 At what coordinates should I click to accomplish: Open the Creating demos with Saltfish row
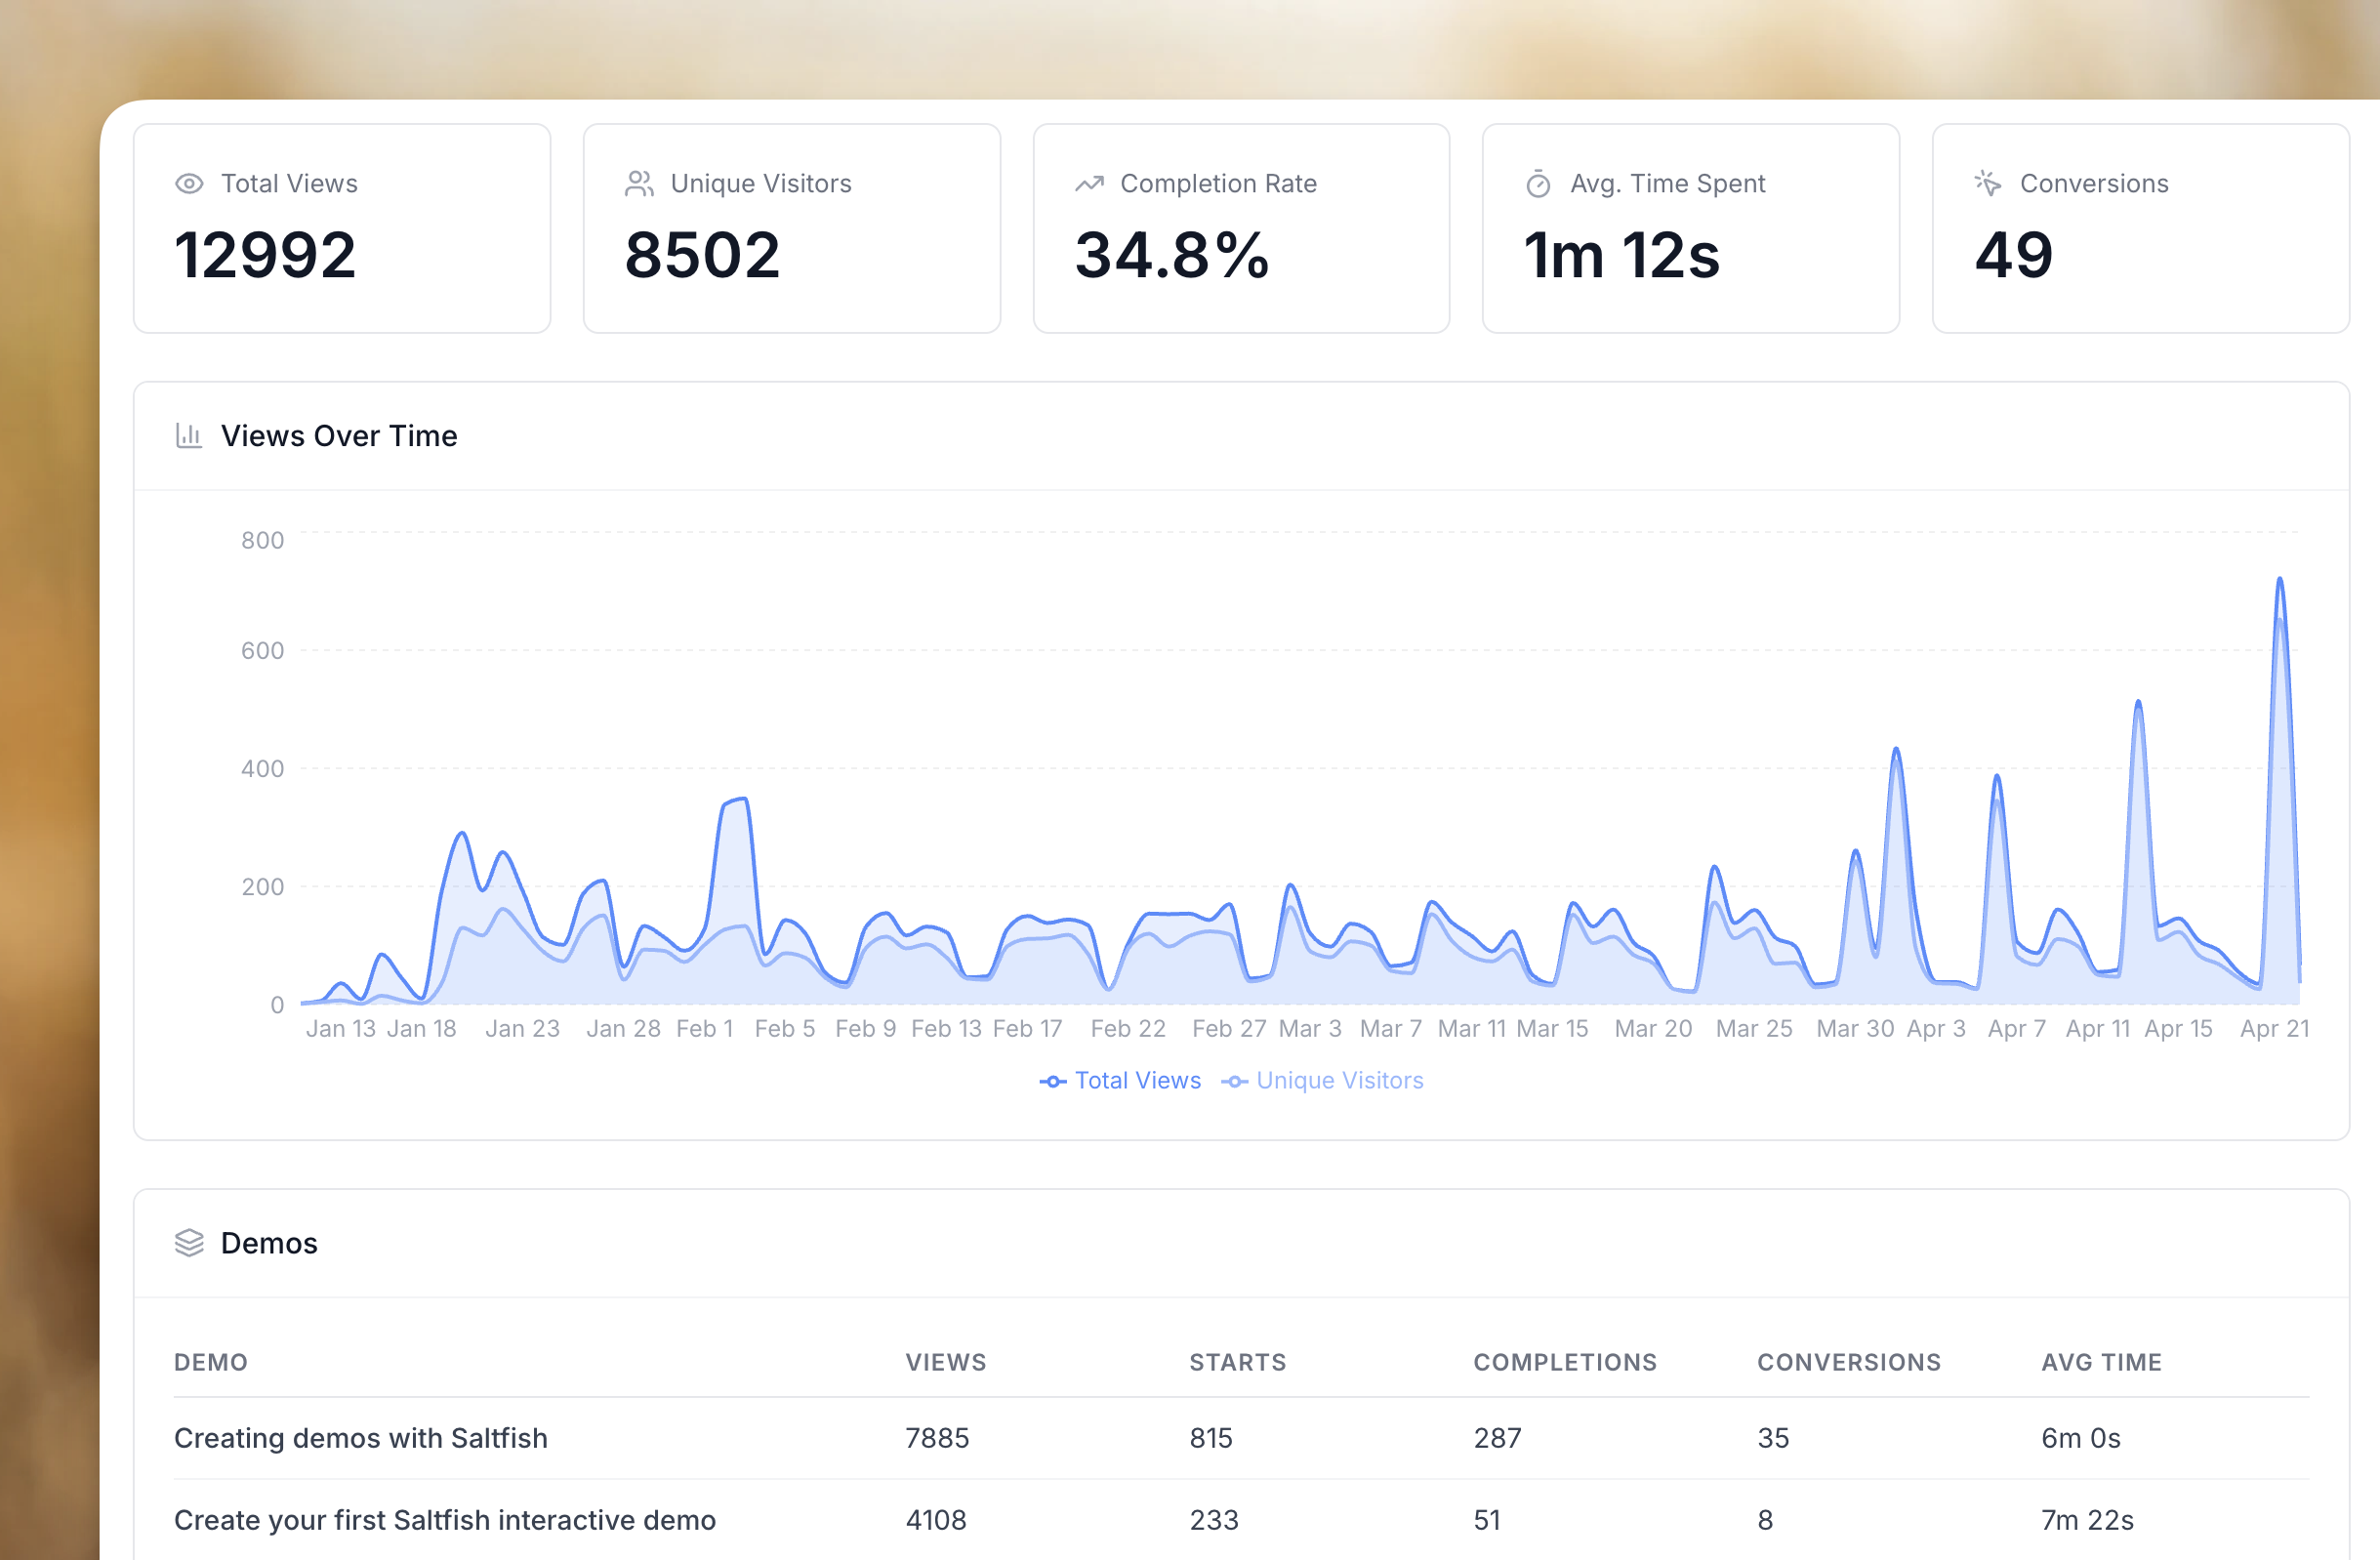[x=360, y=1438]
